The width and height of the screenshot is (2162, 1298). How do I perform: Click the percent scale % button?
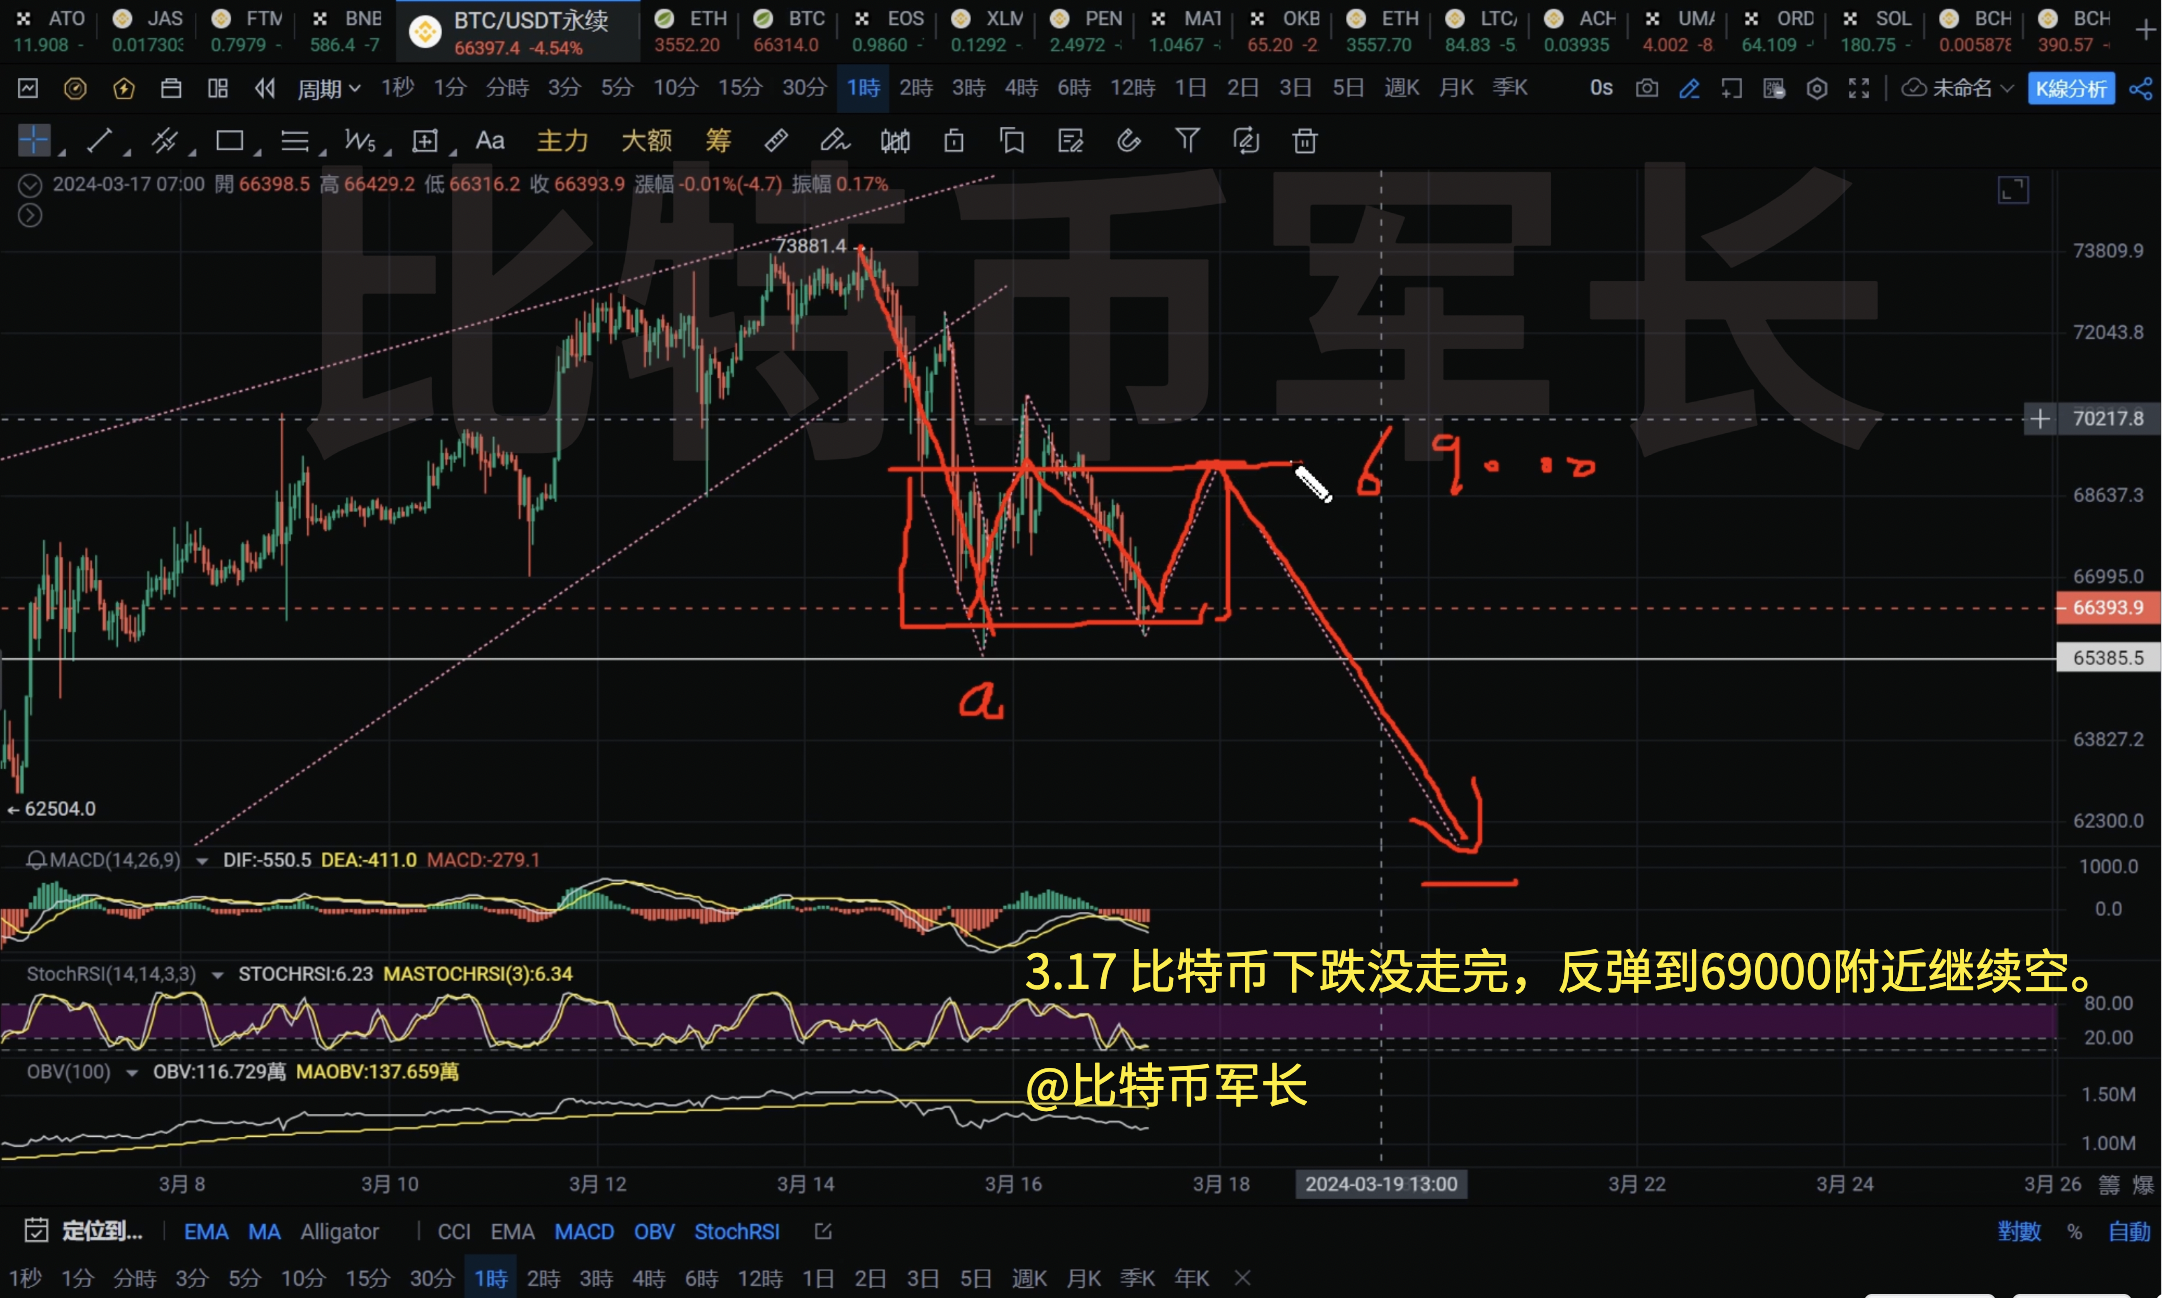pyautogui.click(x=2074, y=1232)
